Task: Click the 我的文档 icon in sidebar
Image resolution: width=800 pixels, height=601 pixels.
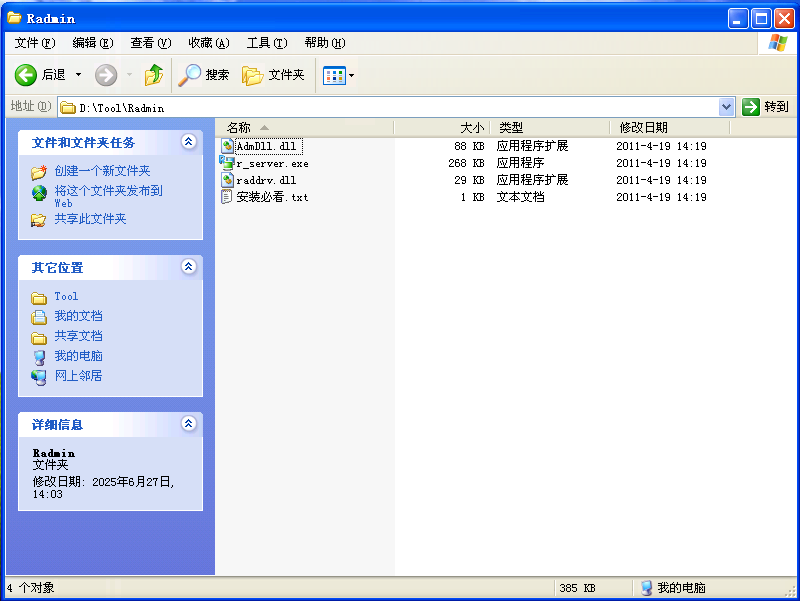Action: click(39, 317)
